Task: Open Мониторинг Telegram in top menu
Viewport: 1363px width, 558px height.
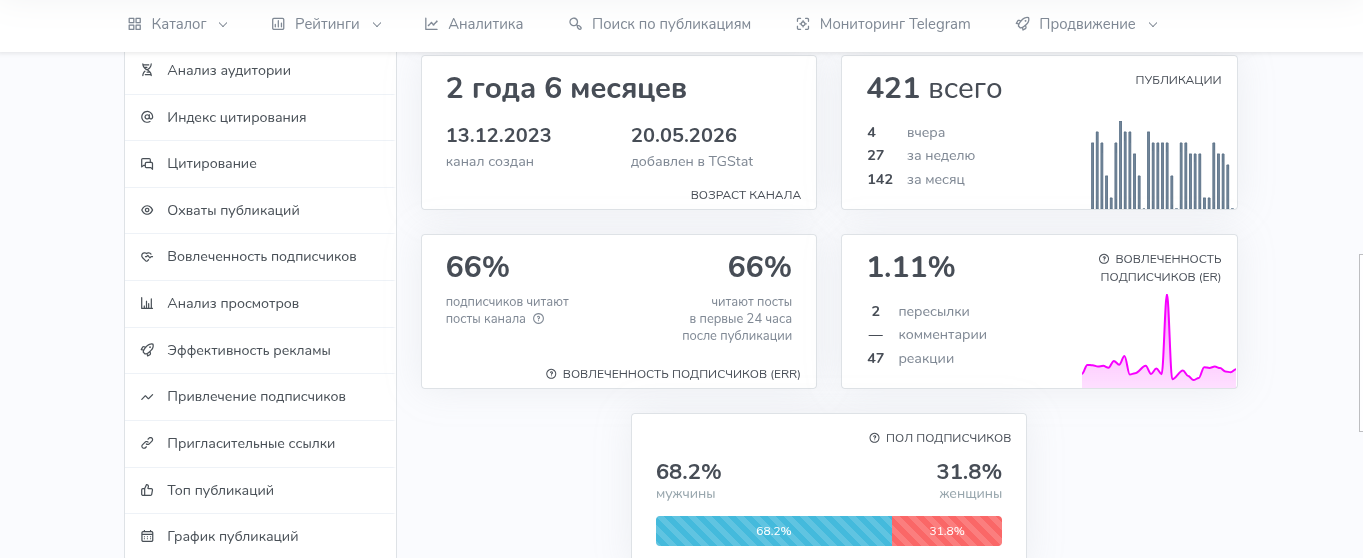Action: pyautogui.click(x=883, y=24)
